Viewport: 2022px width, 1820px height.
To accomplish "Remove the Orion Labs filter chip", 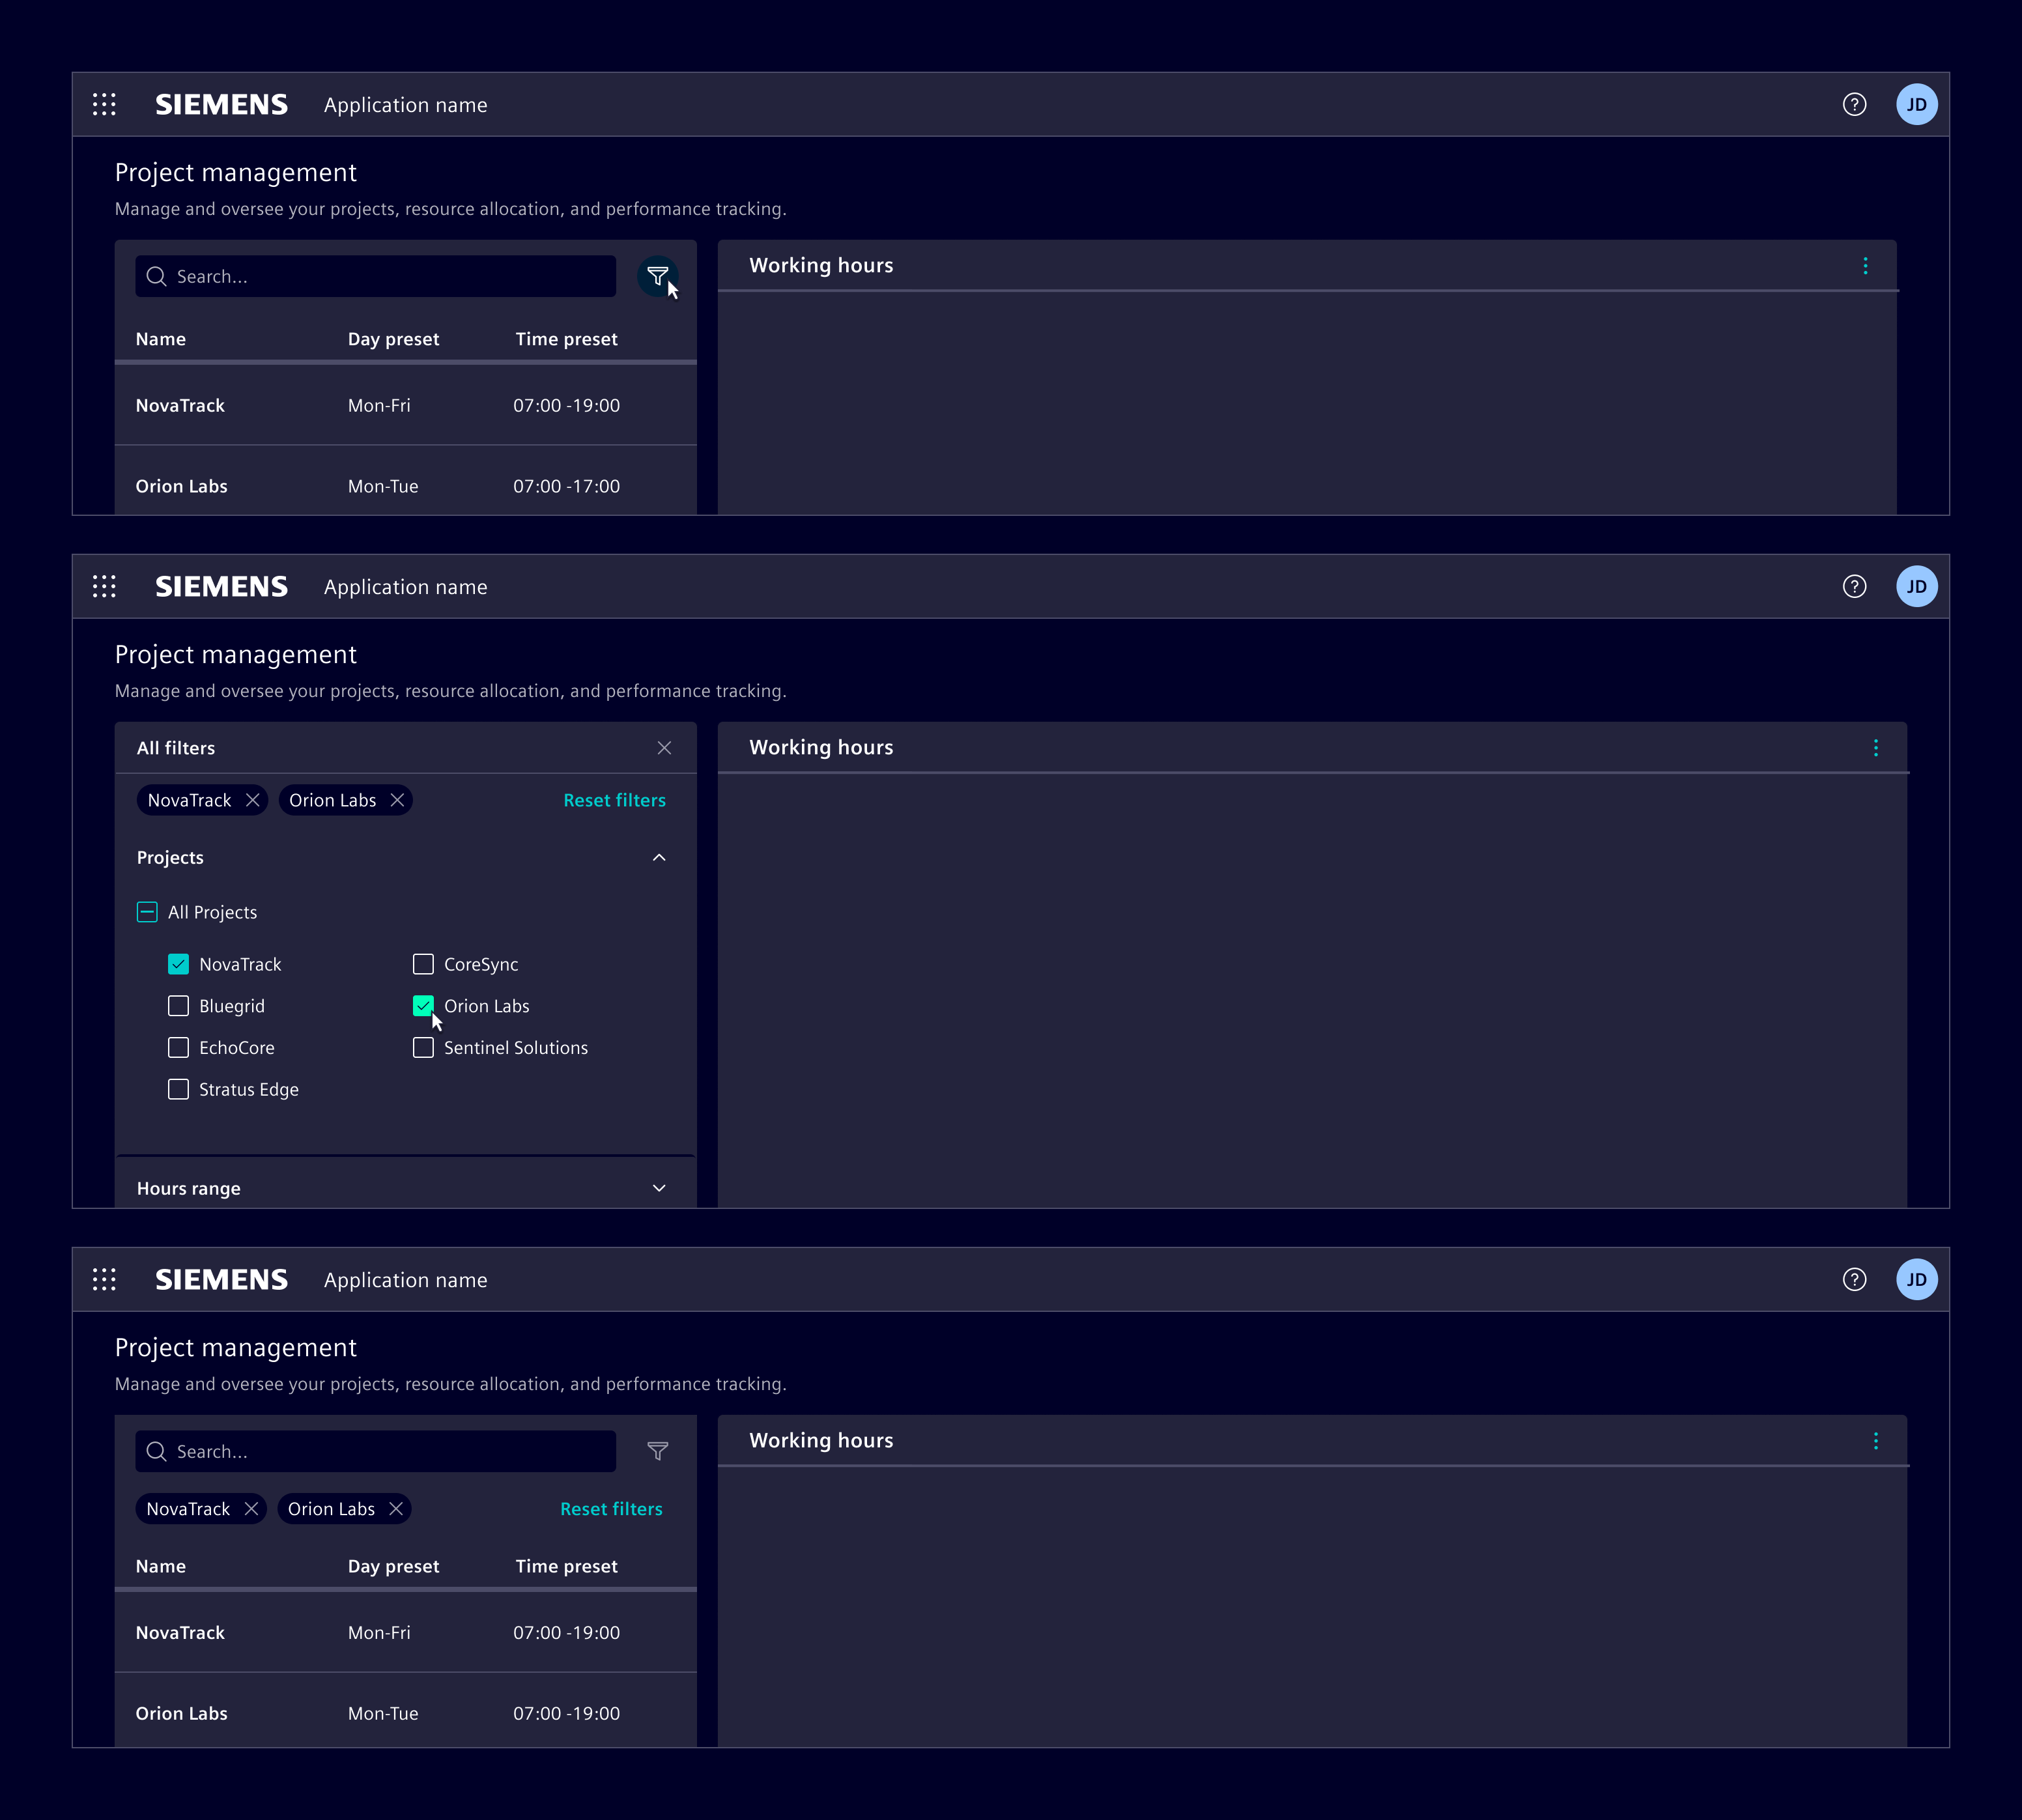I will point(397,800).
